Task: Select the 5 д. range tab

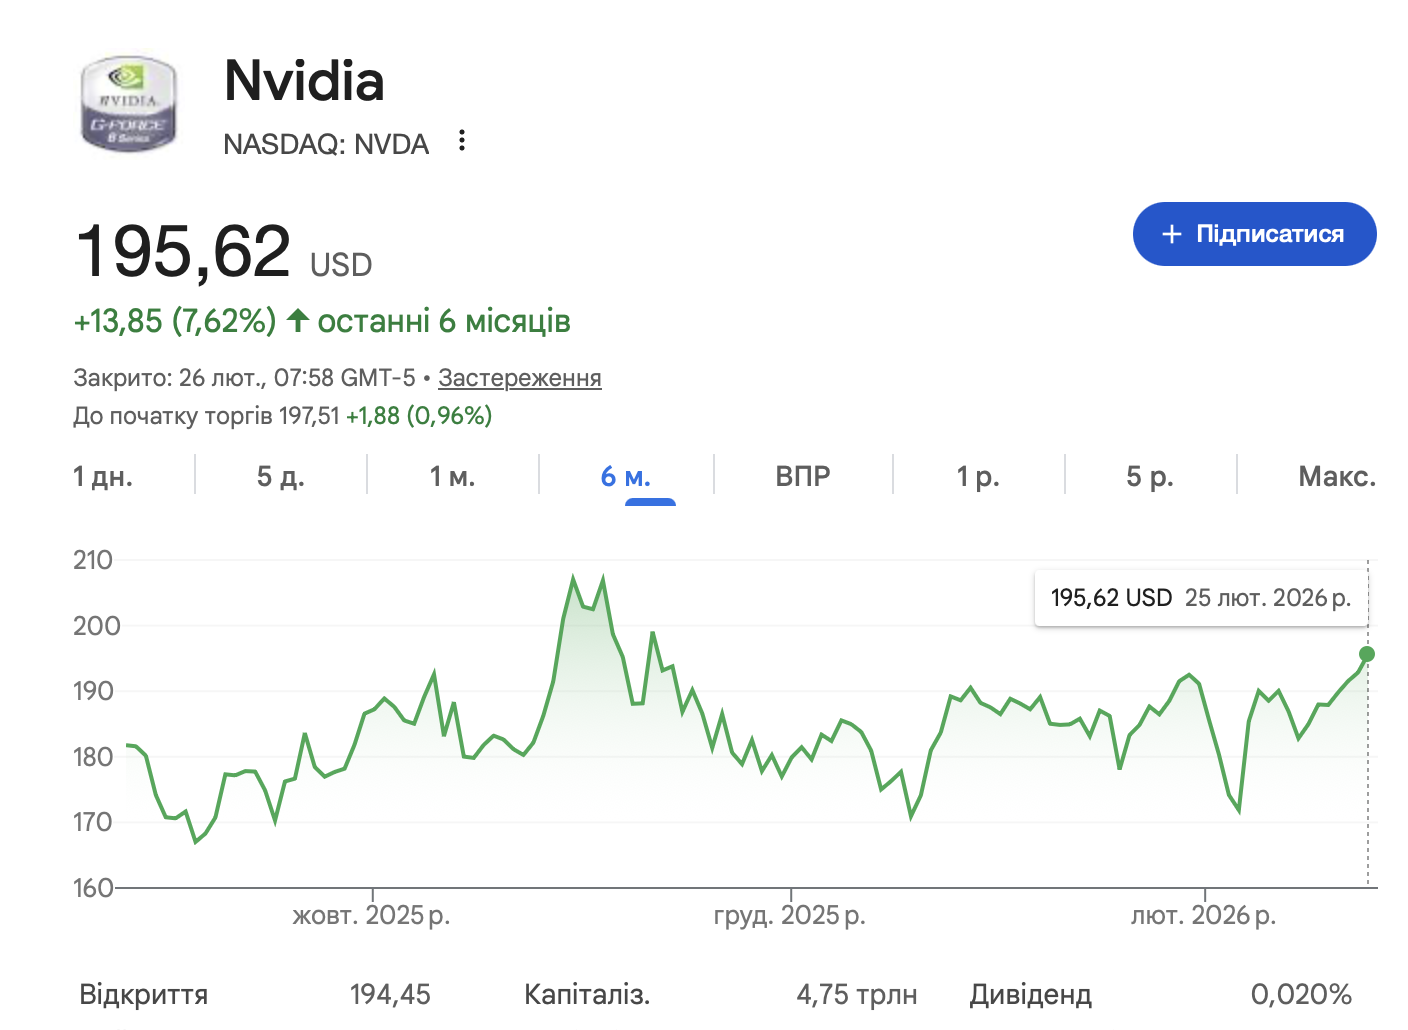Action: pos(281,476)
